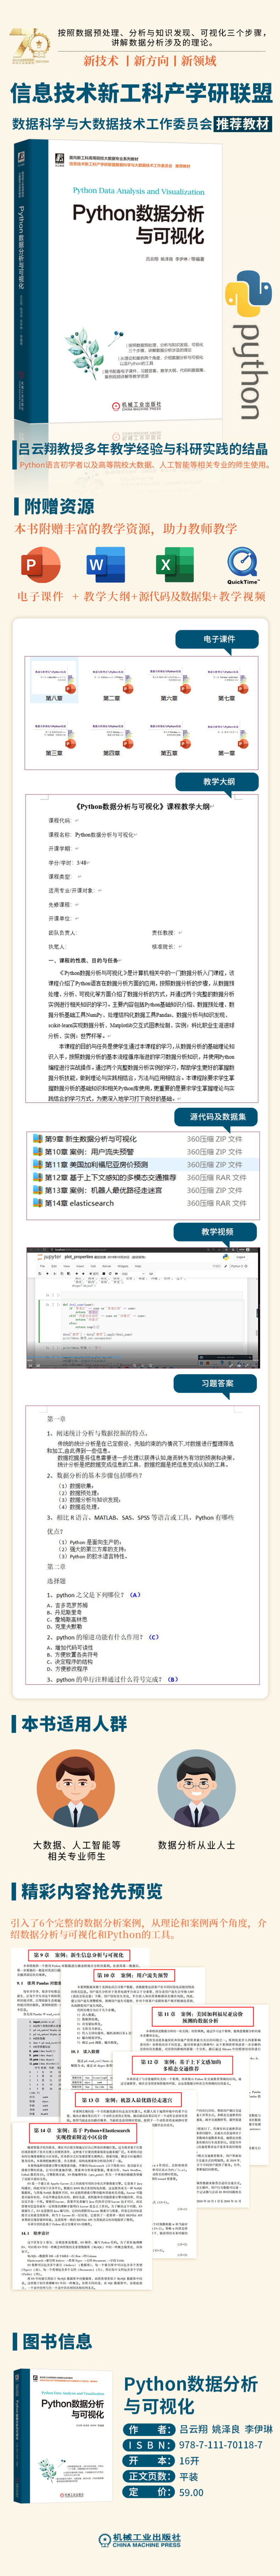Click the 正文页数 label in book info

click(x=149, y=2476)
